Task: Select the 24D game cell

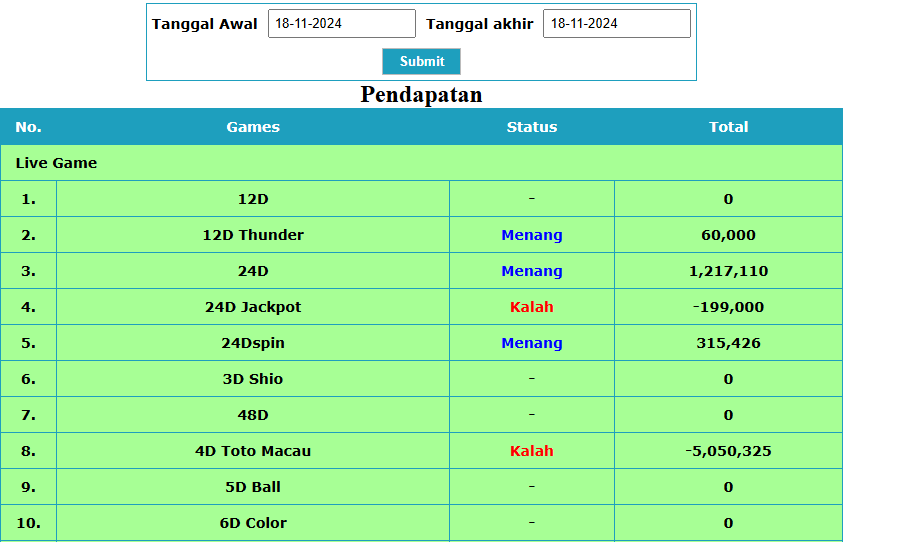Action: tap(253, 271)
